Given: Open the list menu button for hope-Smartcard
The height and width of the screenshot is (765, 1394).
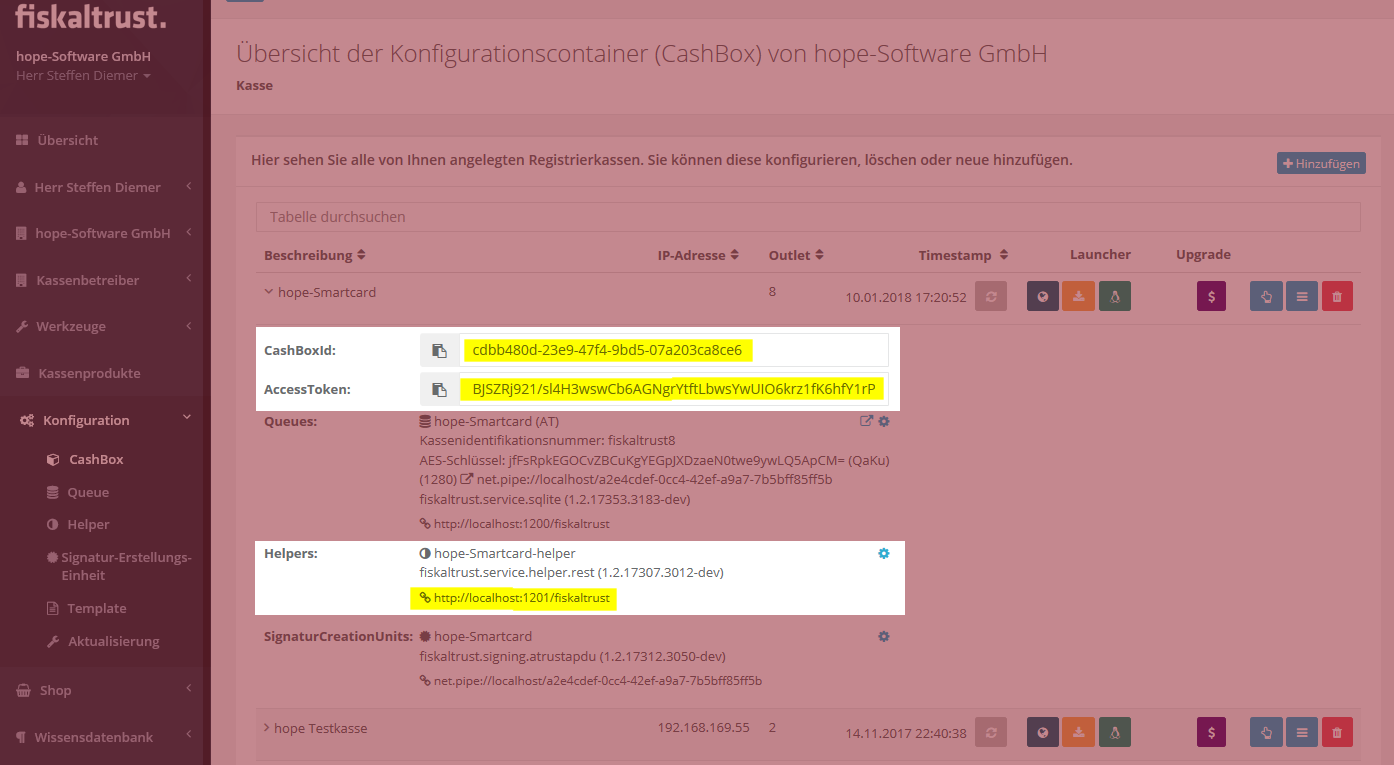Looking at the screenshot, I should pos(1302,297).
